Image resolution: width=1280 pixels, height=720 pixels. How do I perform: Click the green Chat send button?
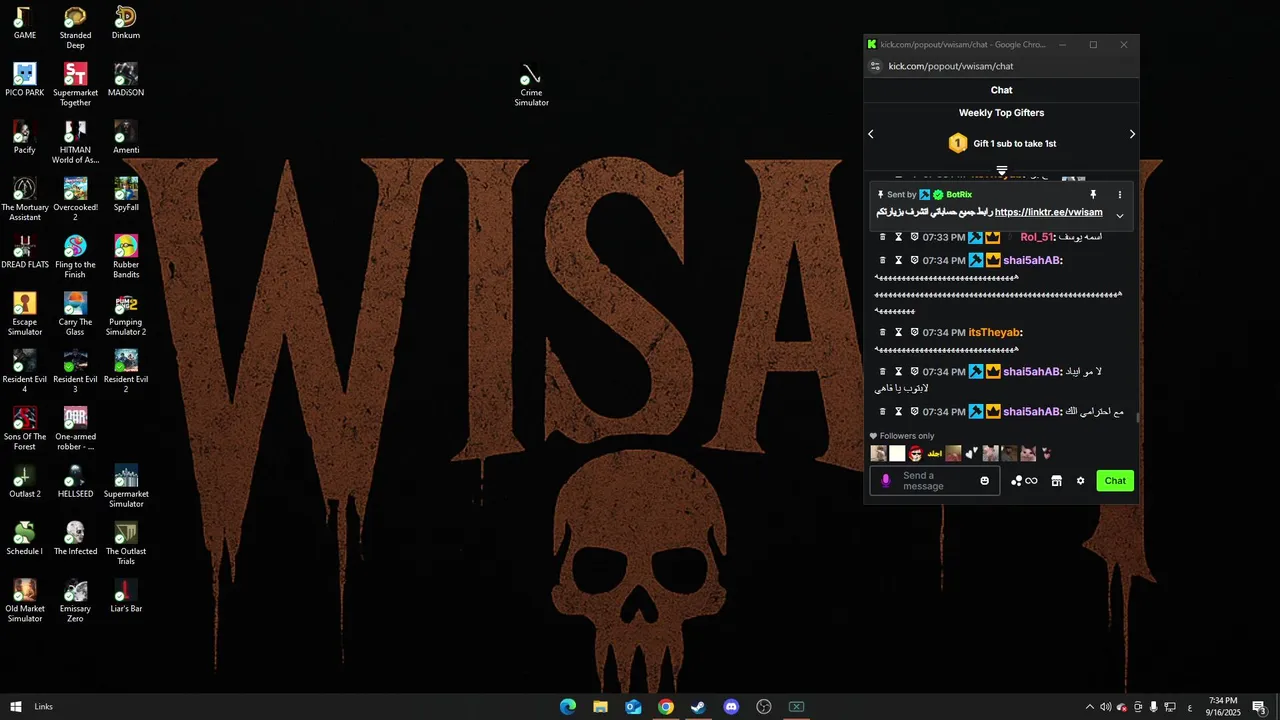(1115, 481)
